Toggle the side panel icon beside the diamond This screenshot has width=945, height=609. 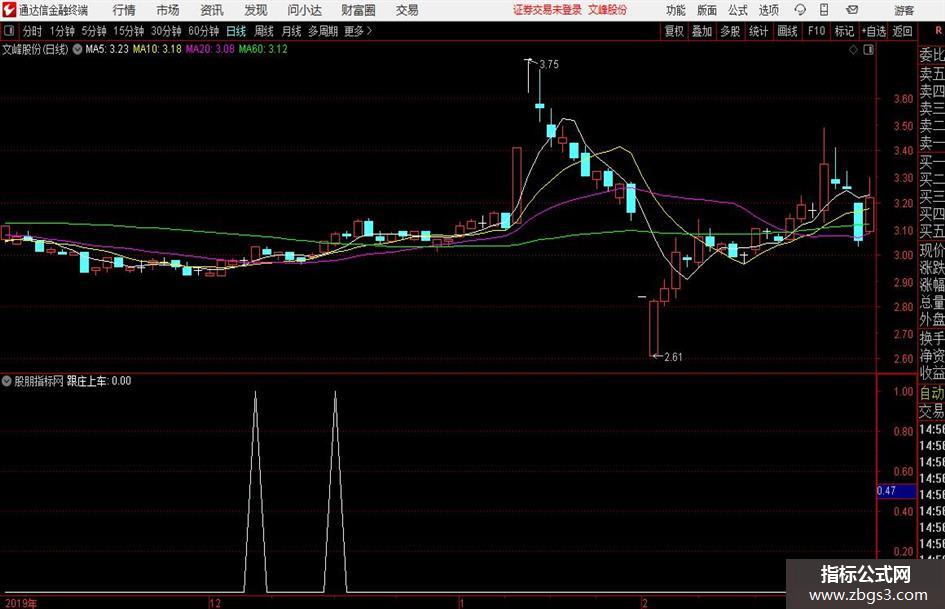tap(868, 50)
